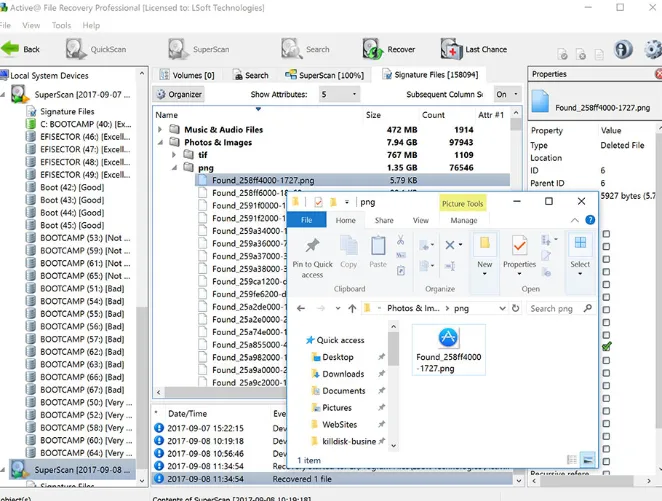Open the info icon in main toolbar
The image size is (662, 501).
click(x=623, y=49)
